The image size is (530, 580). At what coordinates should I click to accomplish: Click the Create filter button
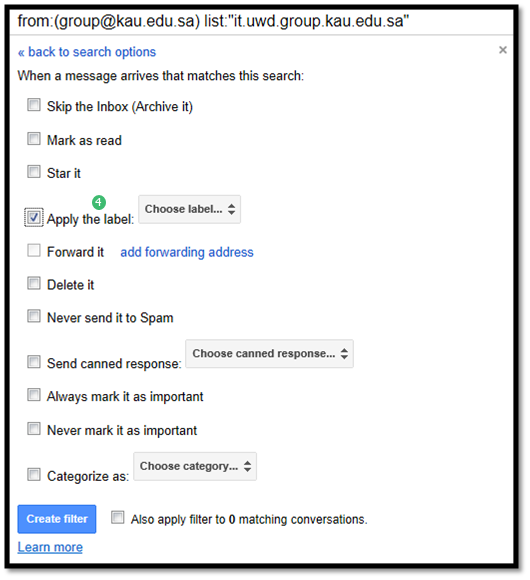57,519
